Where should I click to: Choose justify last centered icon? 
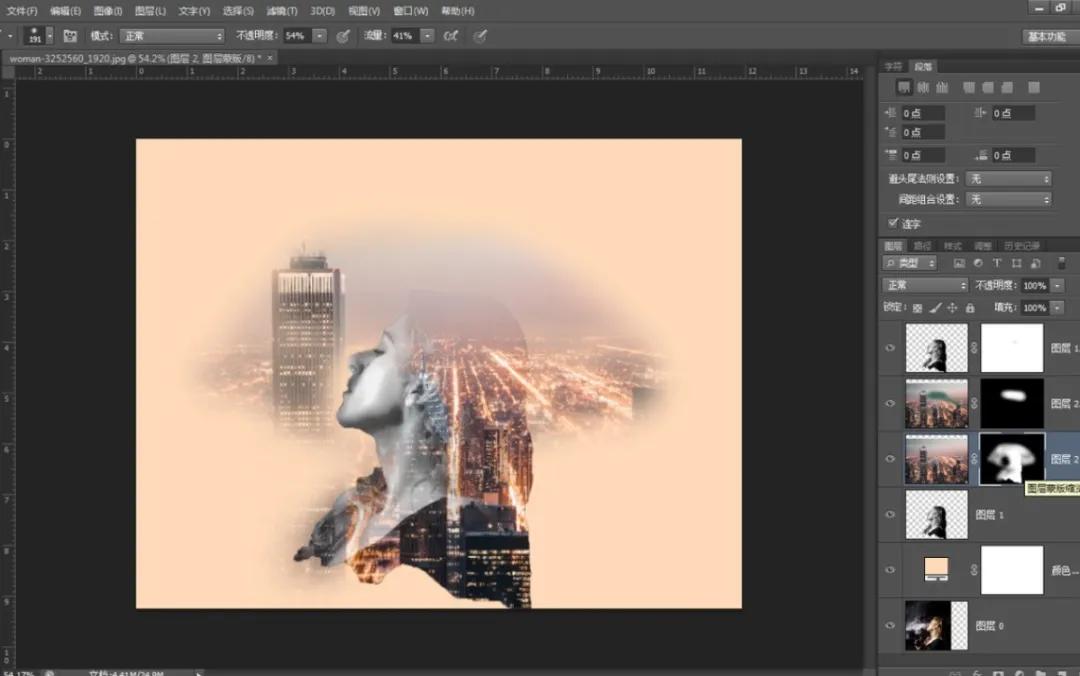point(988,88)
